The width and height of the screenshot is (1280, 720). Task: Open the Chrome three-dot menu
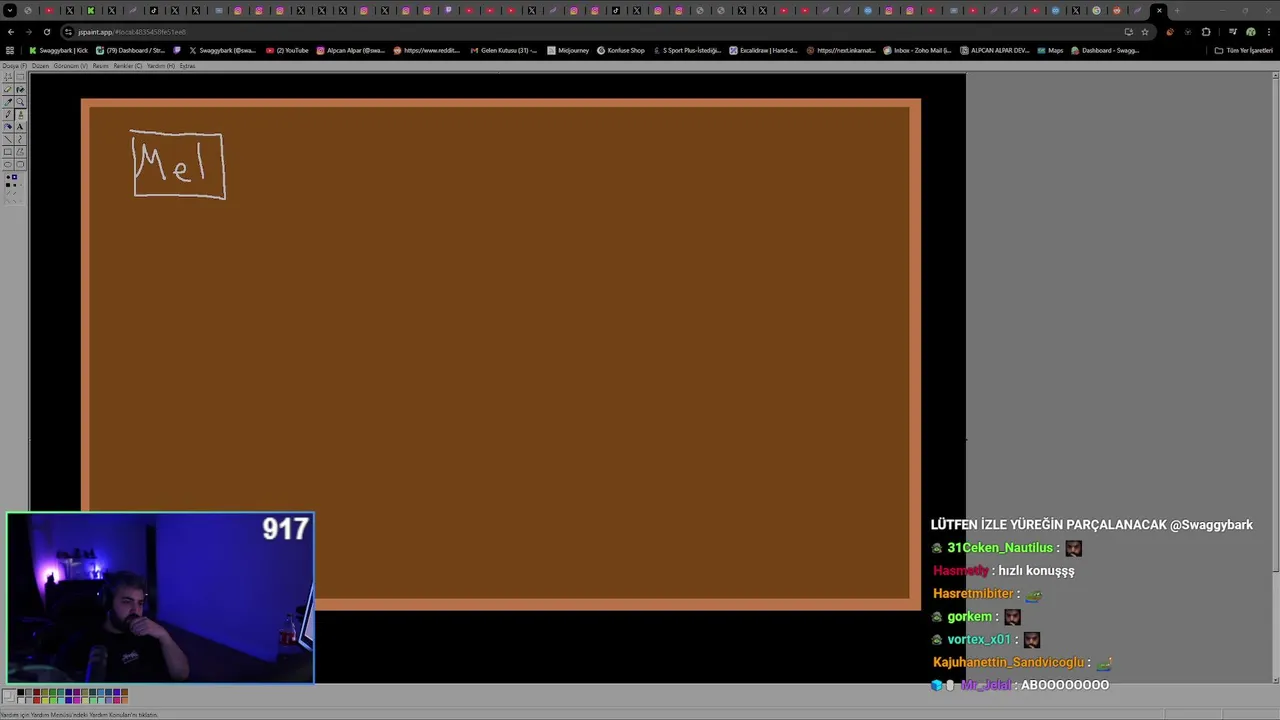point(1268,31)
